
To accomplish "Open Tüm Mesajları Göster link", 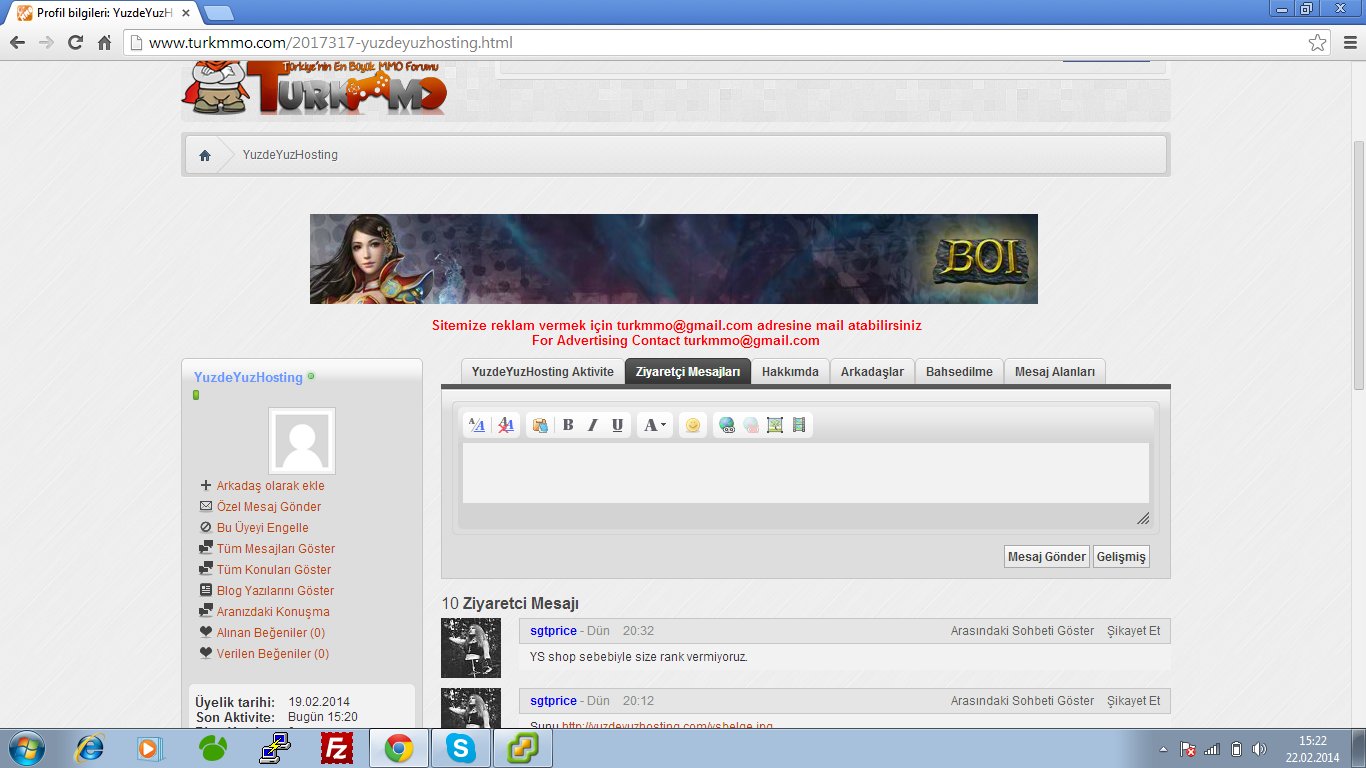I will (276, 549).
